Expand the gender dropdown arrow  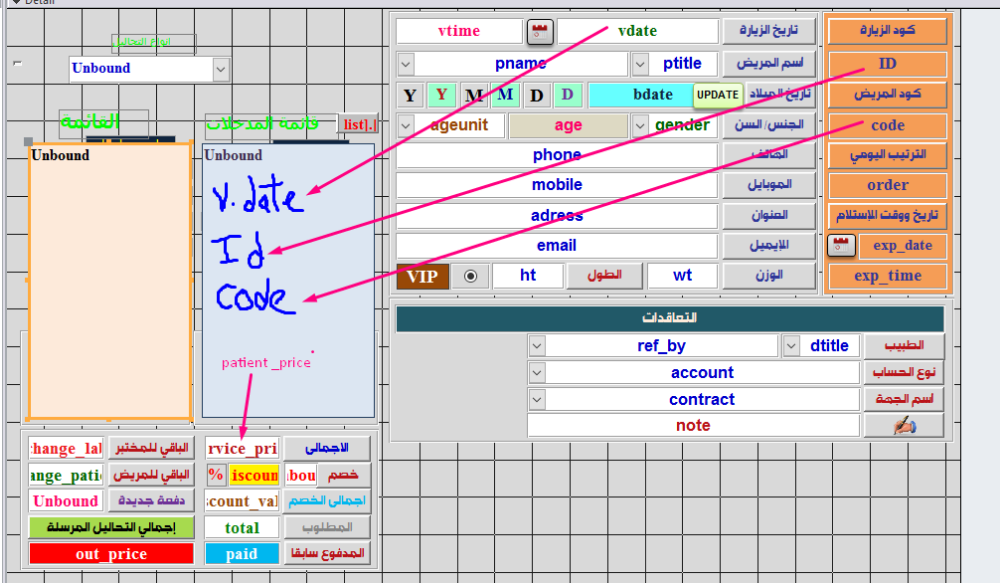[640, 125]
